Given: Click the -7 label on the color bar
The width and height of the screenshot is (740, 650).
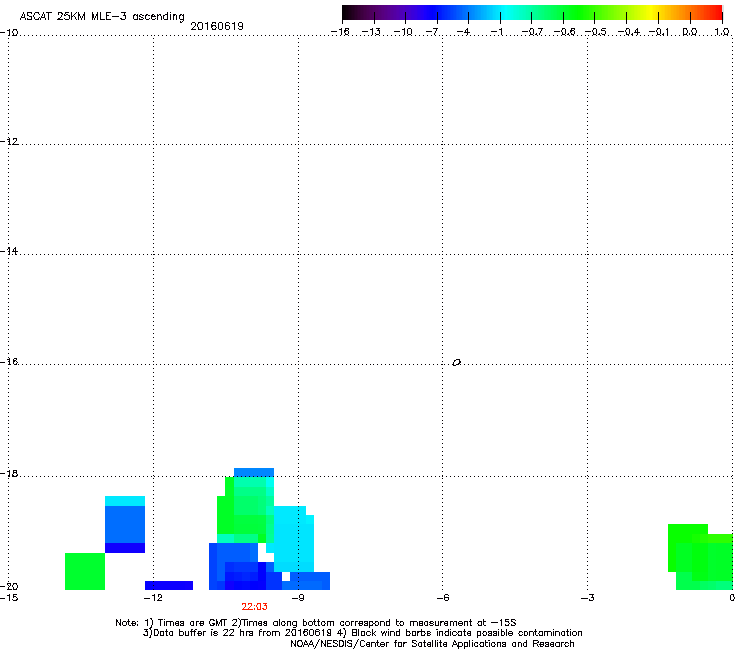Looking at the screenshot, I should click(434, 32).
